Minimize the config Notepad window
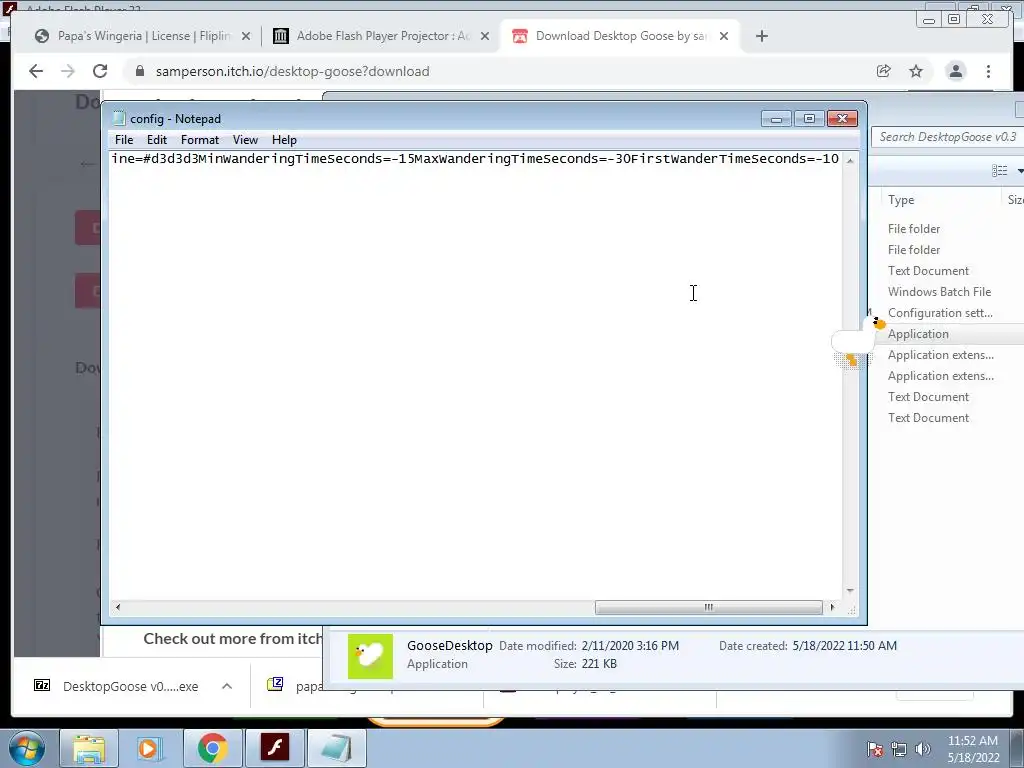This screenshot has width=1024, height=768. pyautogui.click(x=776, y=118)
